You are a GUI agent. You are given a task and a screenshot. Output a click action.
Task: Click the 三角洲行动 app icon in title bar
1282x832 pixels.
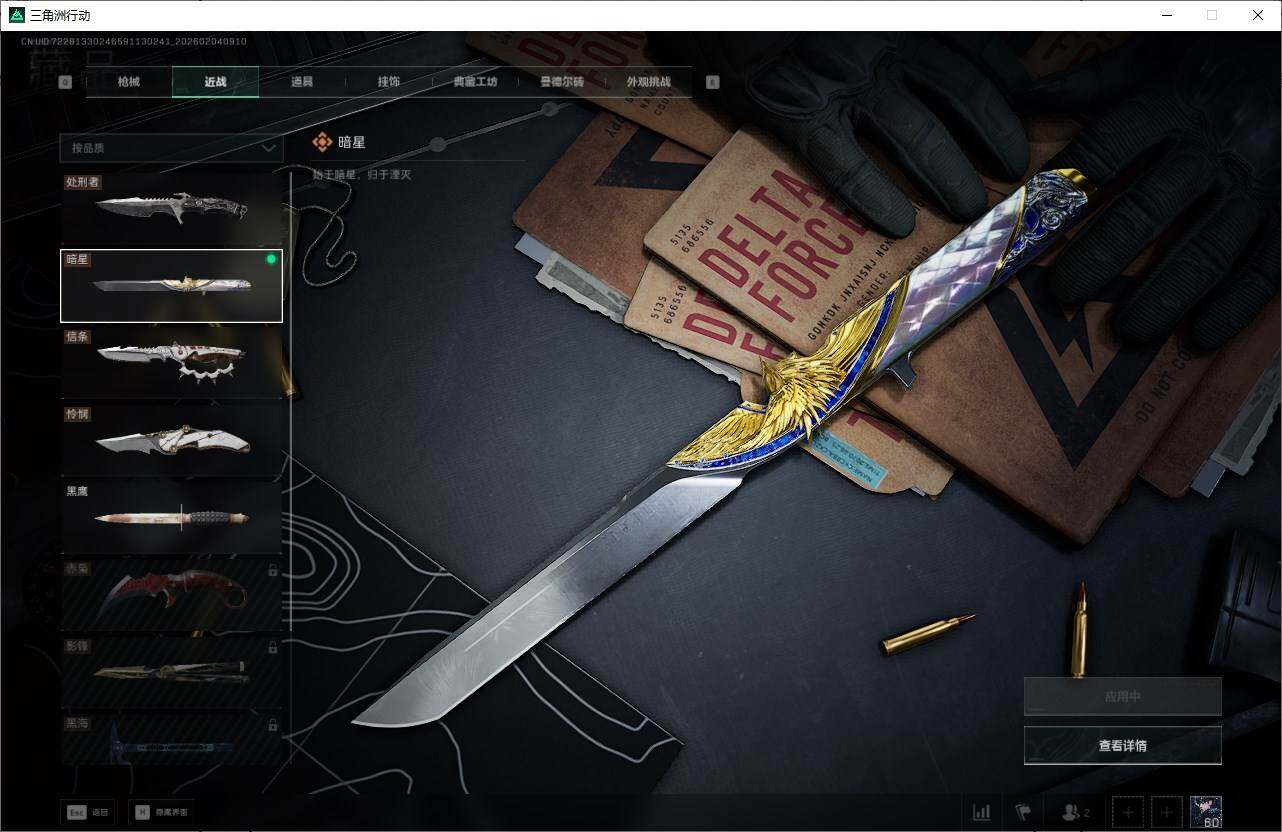point(16,15)
